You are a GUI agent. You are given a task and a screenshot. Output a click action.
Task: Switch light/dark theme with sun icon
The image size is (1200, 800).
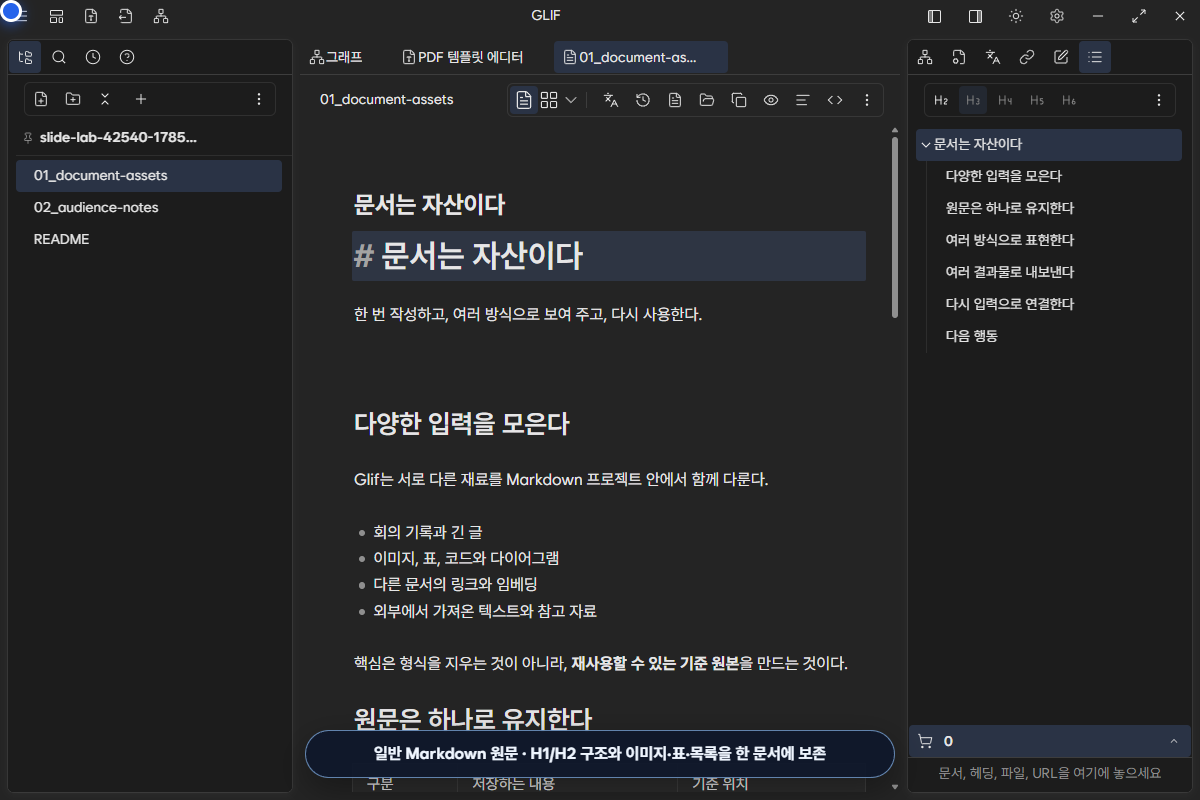[1016, 16]
